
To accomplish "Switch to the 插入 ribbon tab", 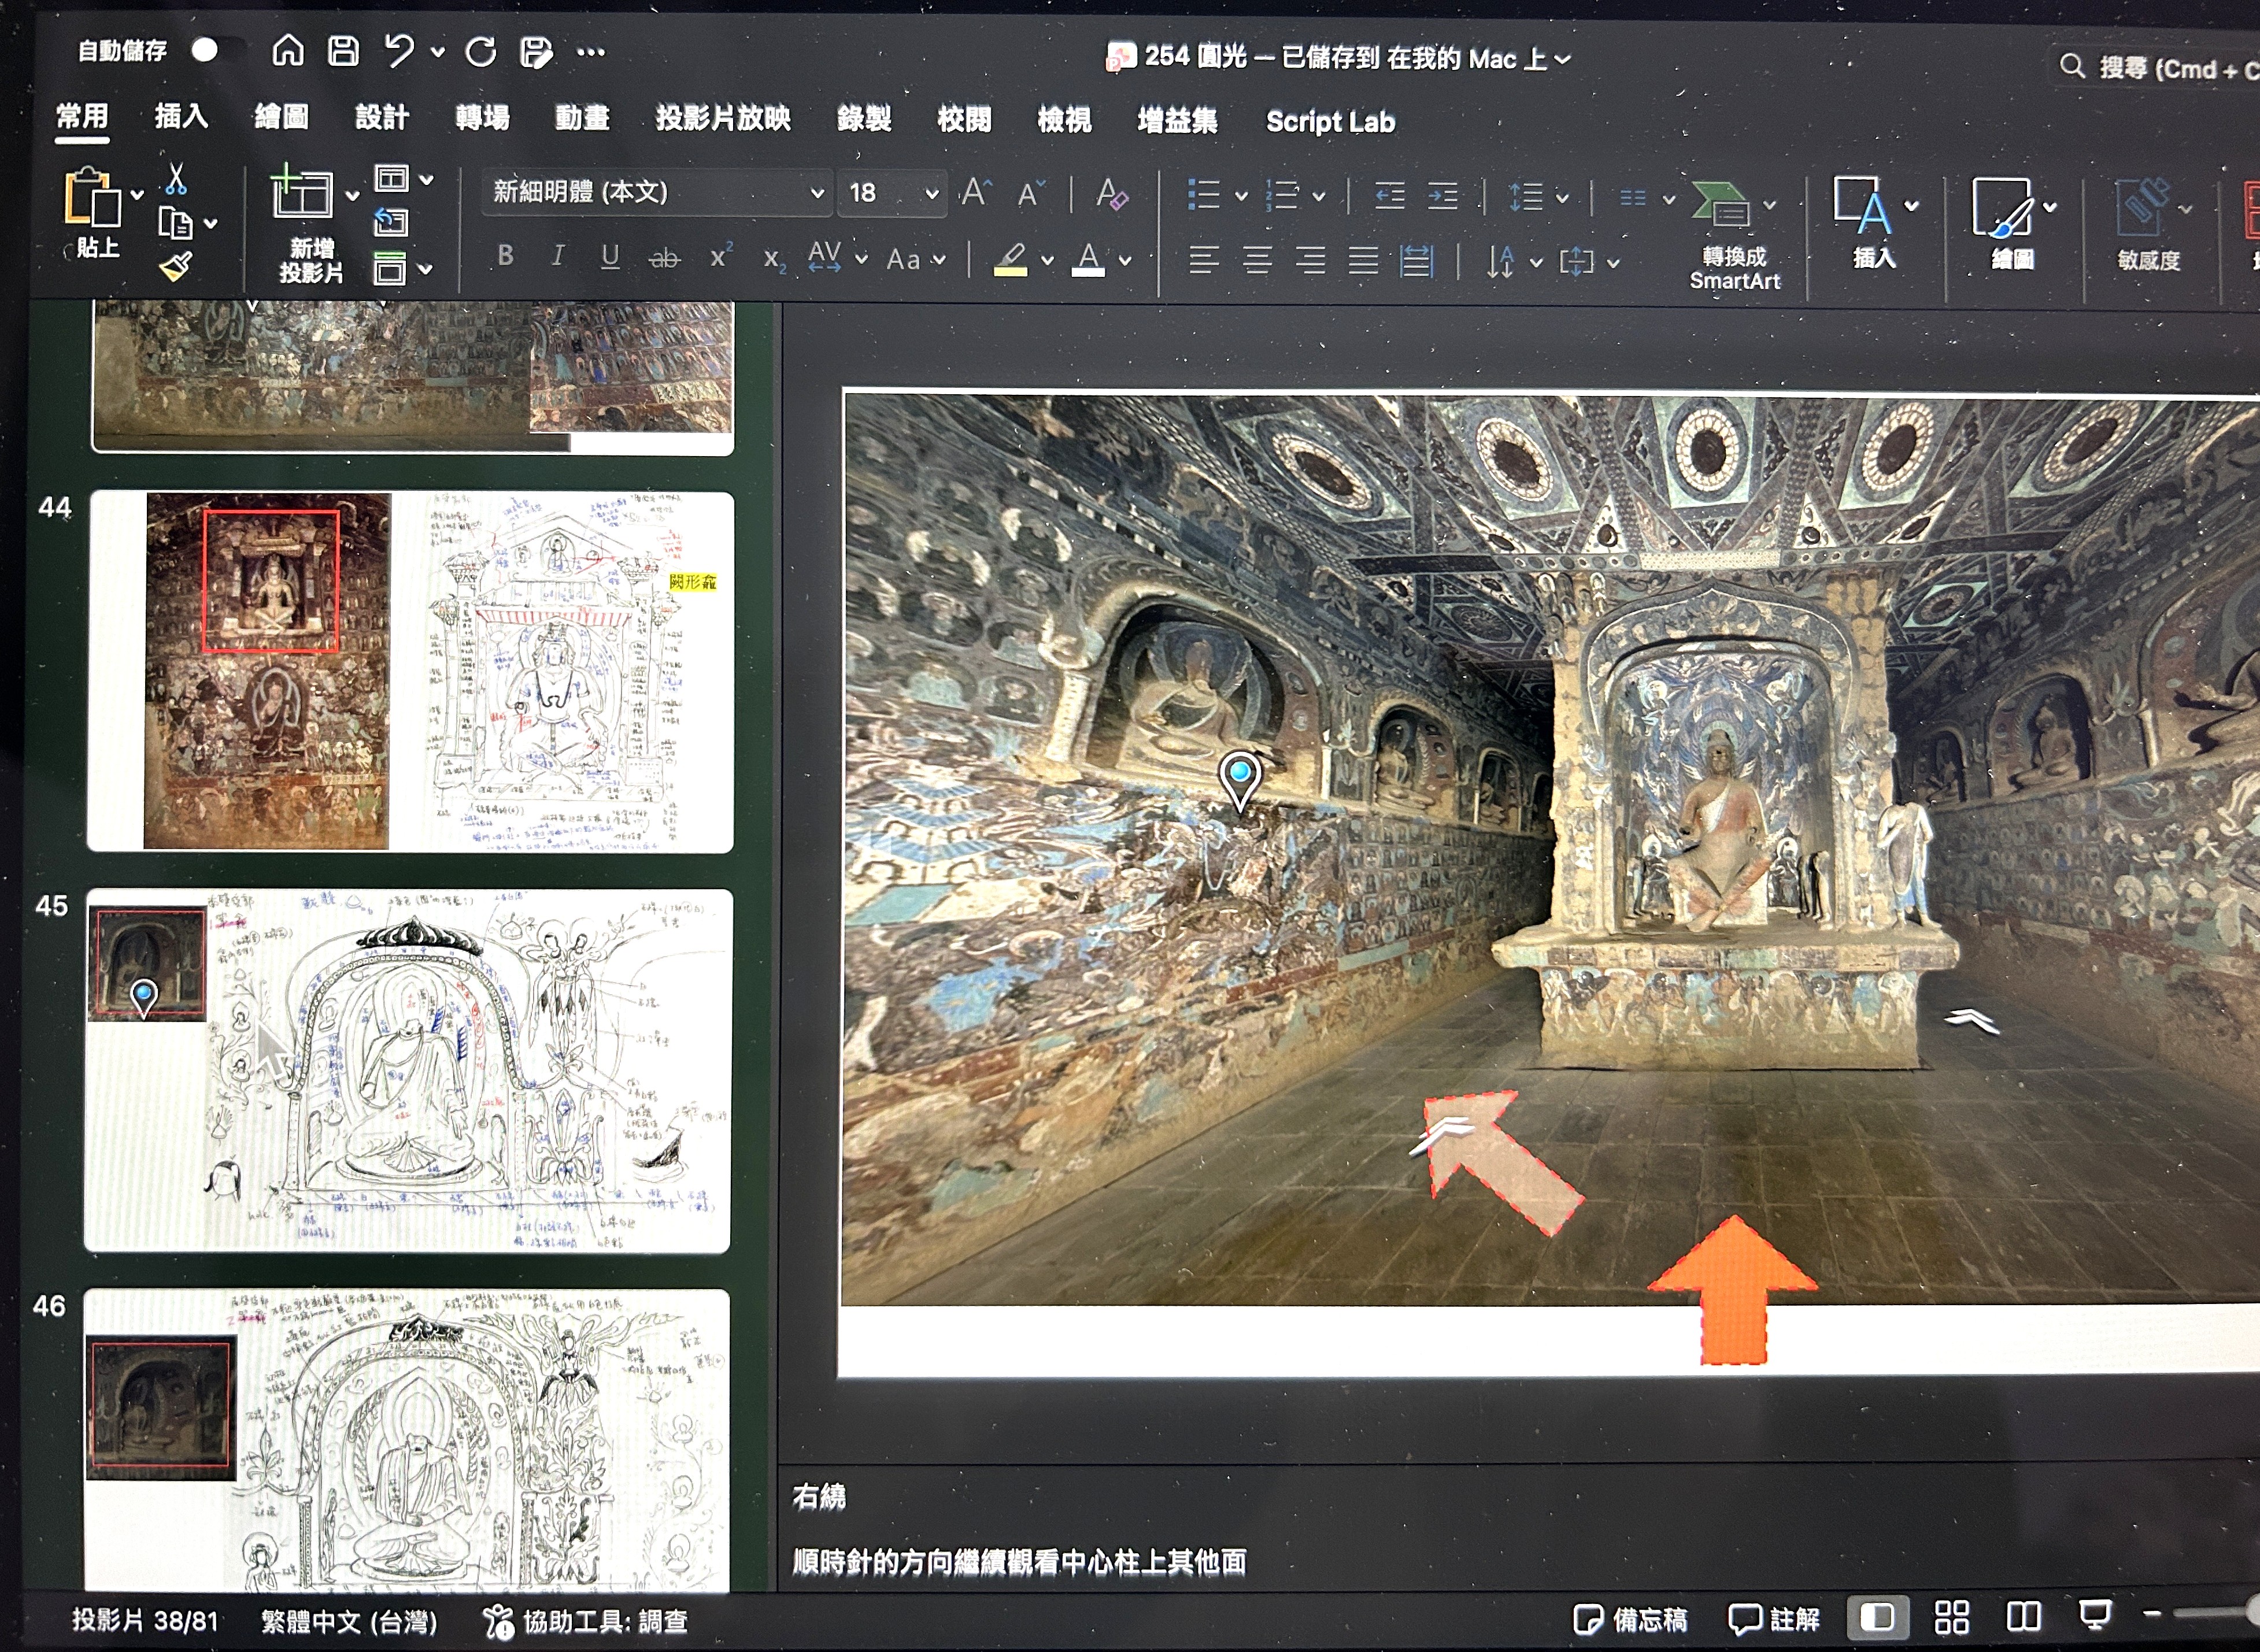I will tap(181, 116).
